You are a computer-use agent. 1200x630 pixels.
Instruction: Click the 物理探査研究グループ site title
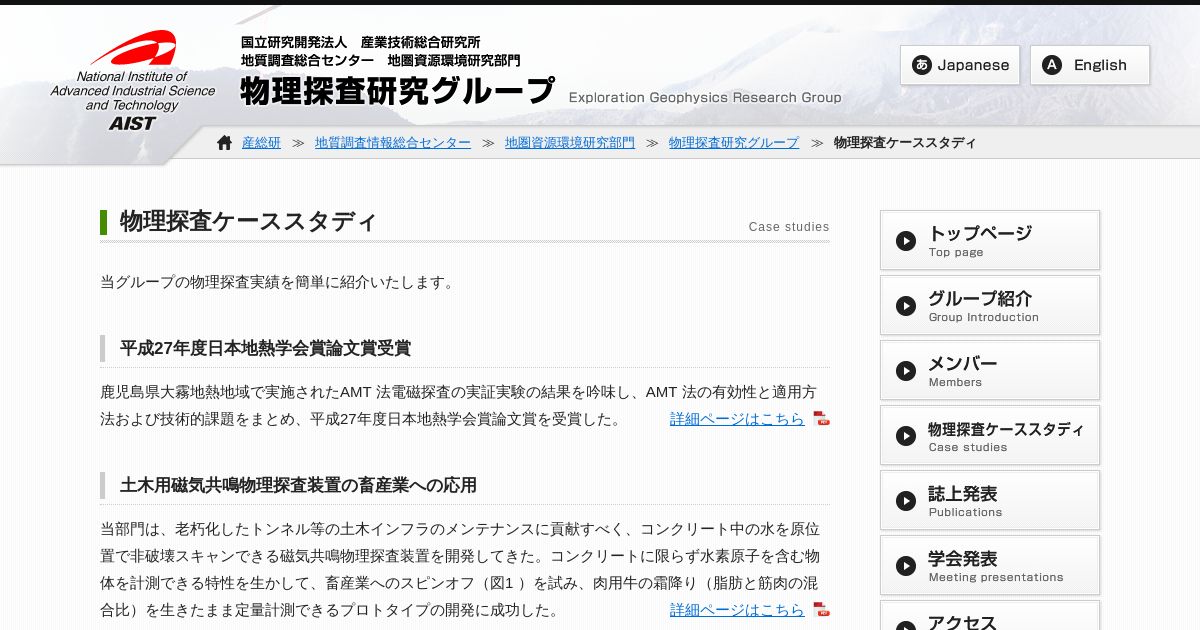tap(397, 91)
